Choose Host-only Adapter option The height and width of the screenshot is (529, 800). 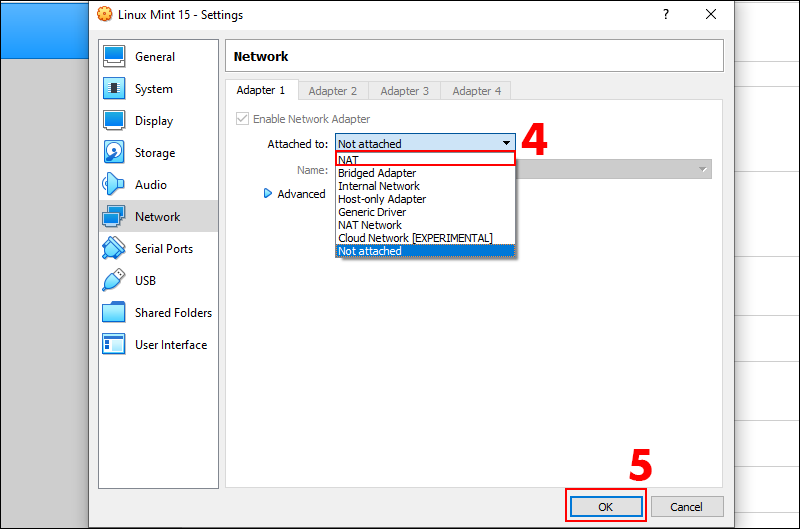[x=425, y=199]
